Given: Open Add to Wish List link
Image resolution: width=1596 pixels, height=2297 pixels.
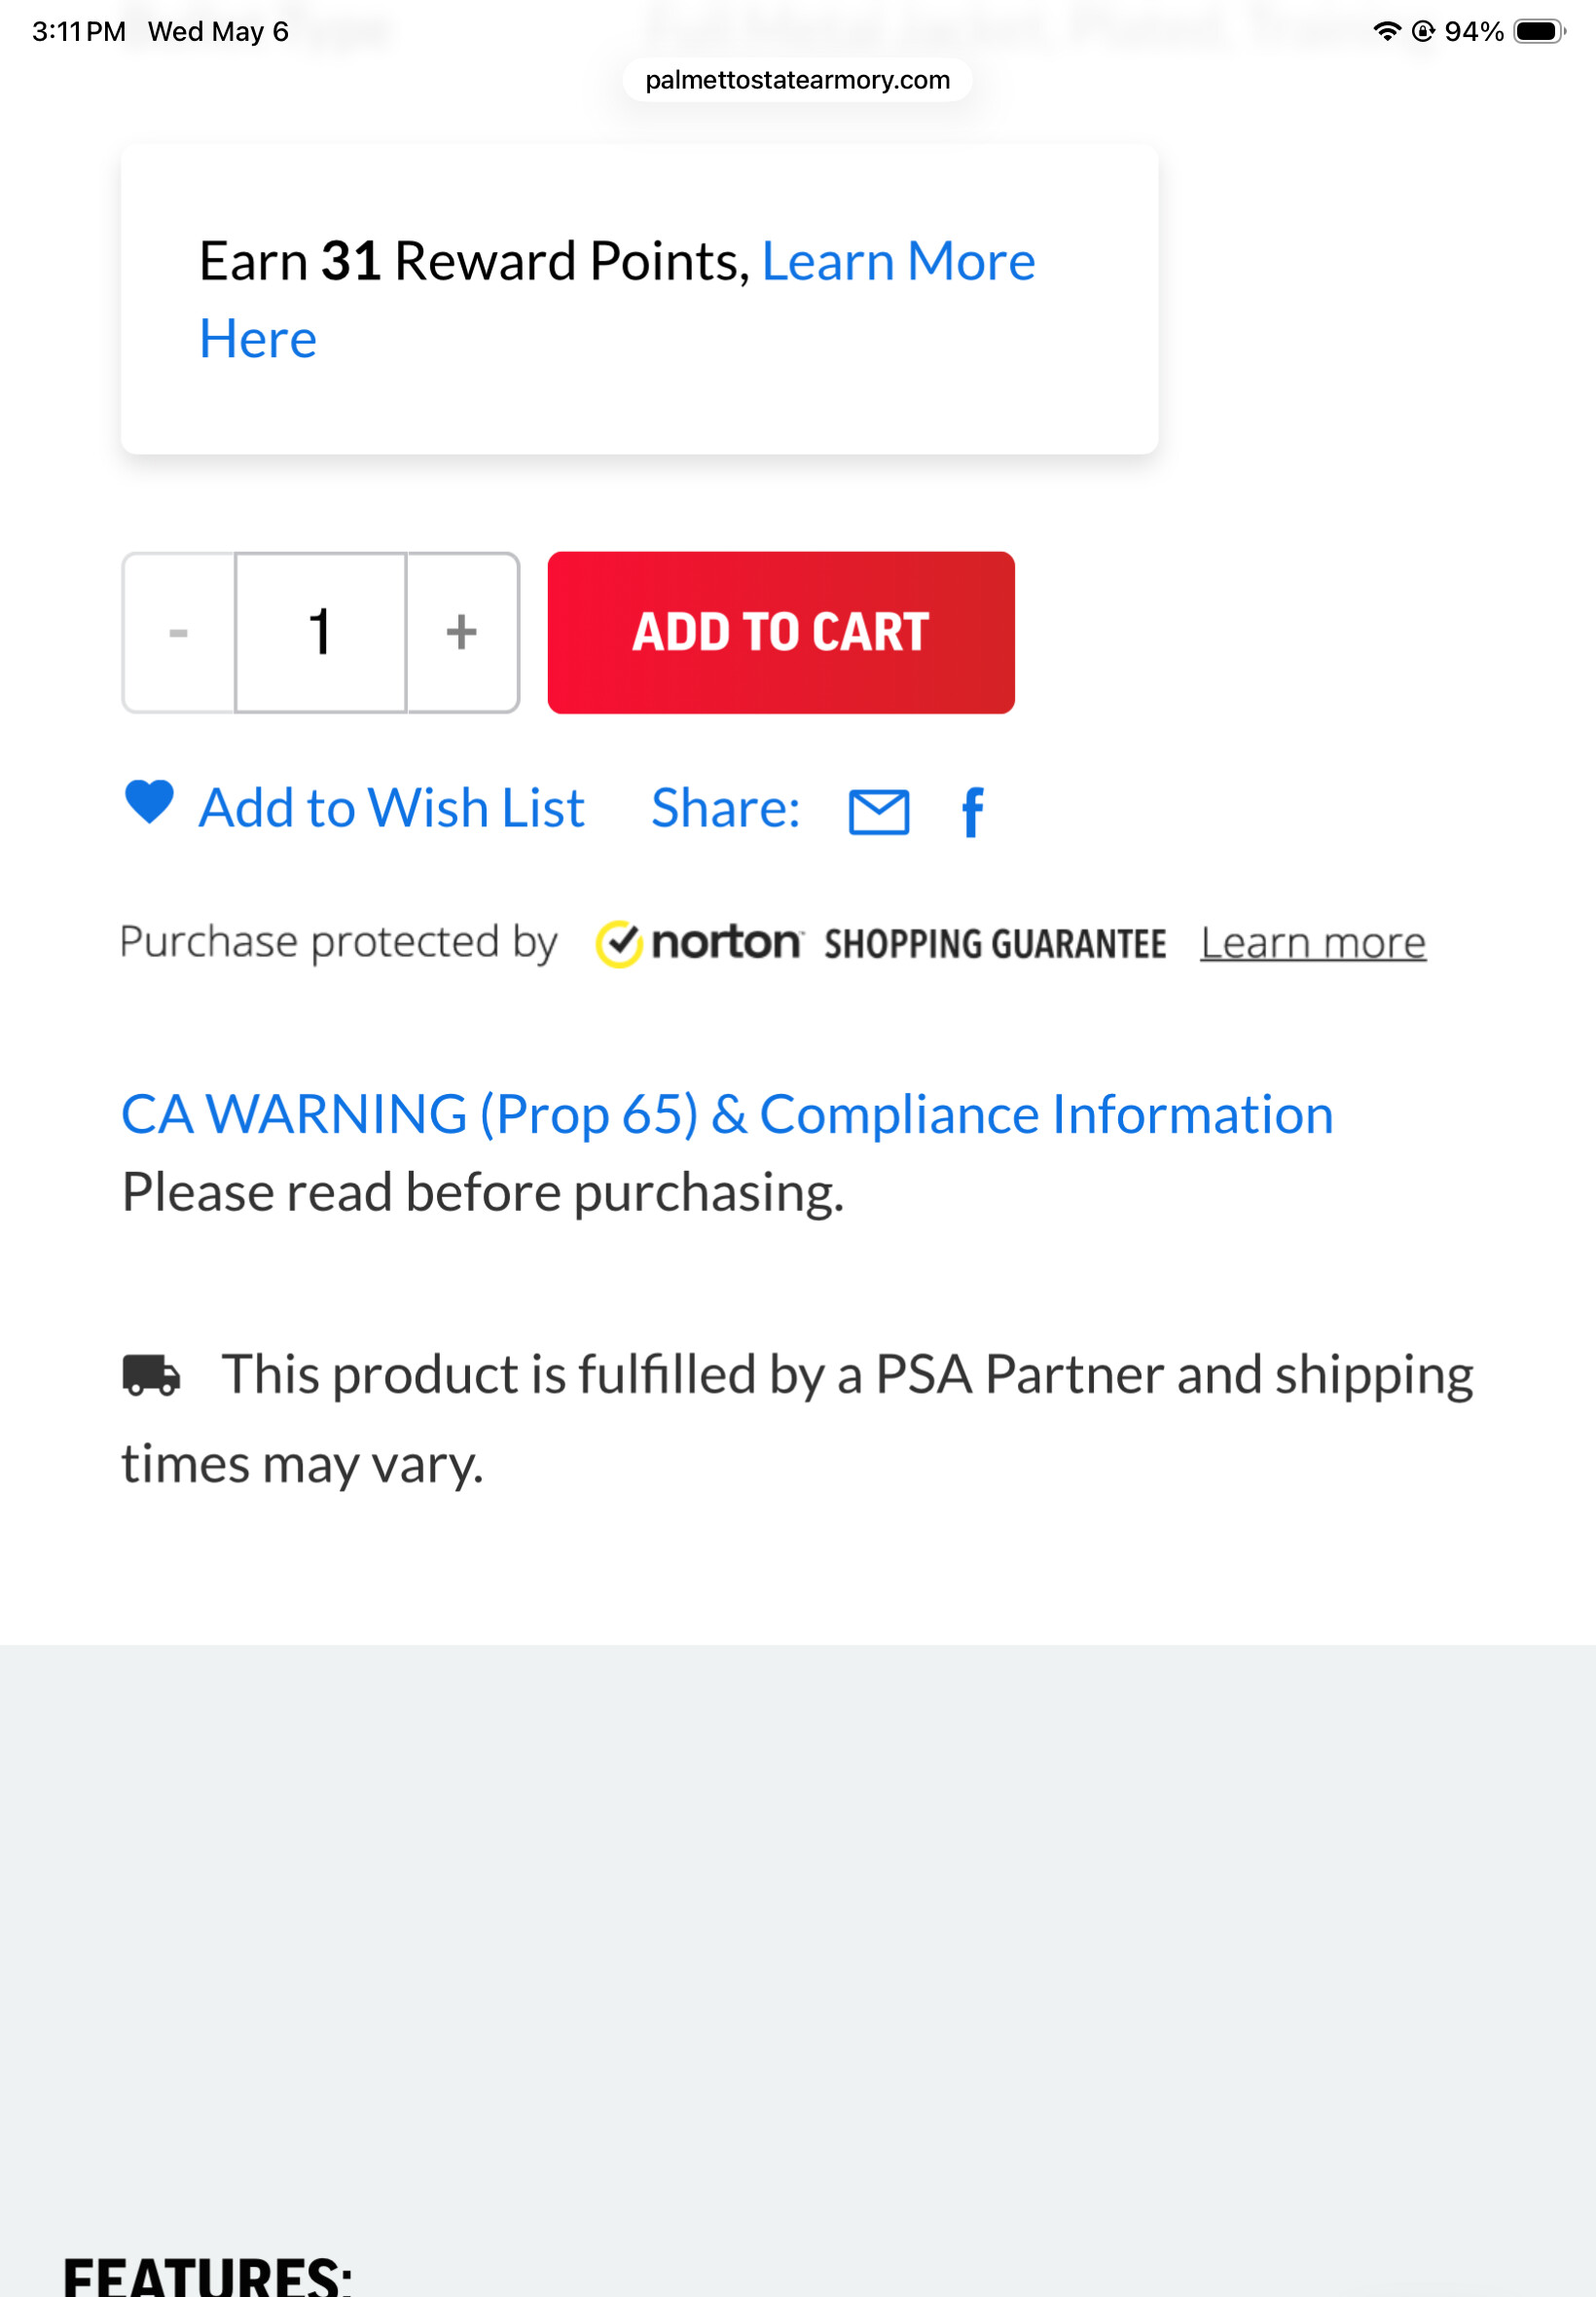Looking at the screenshot, I should point(391,807).
